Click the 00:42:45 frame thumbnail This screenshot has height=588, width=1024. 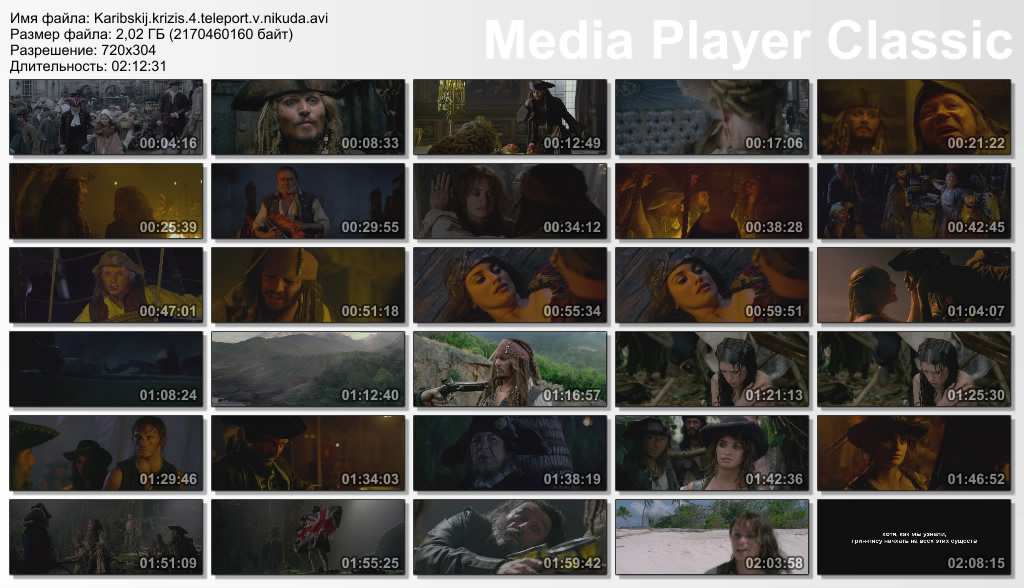tap(914, 201)
